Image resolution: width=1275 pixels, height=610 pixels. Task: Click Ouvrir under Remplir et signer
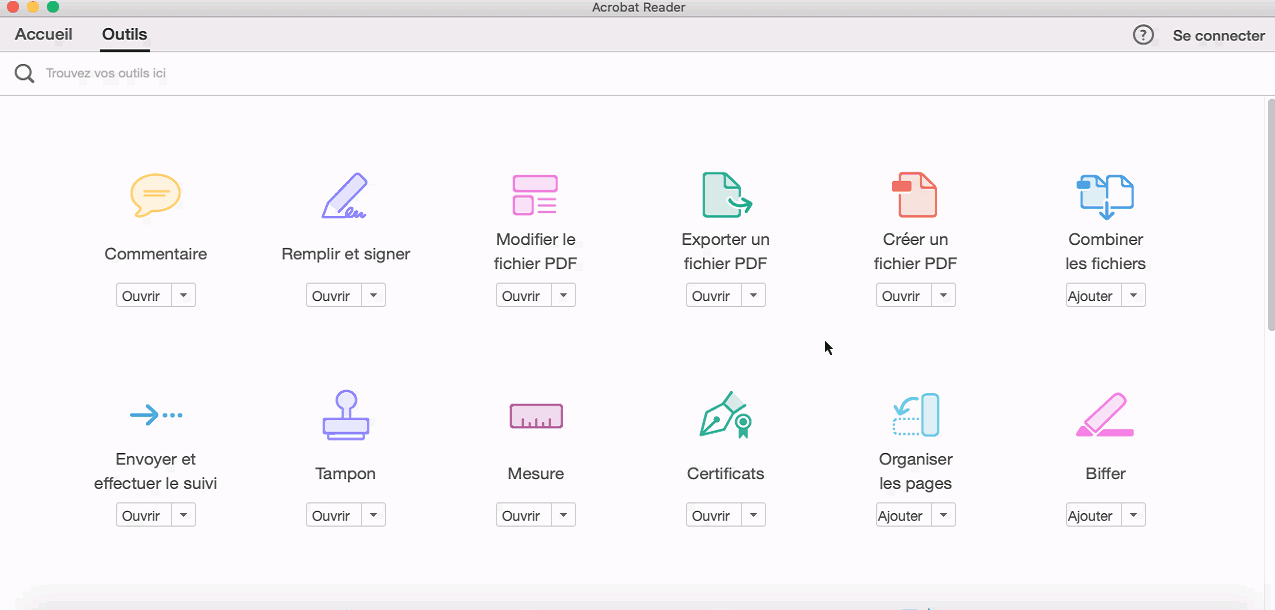pos(334,295)
